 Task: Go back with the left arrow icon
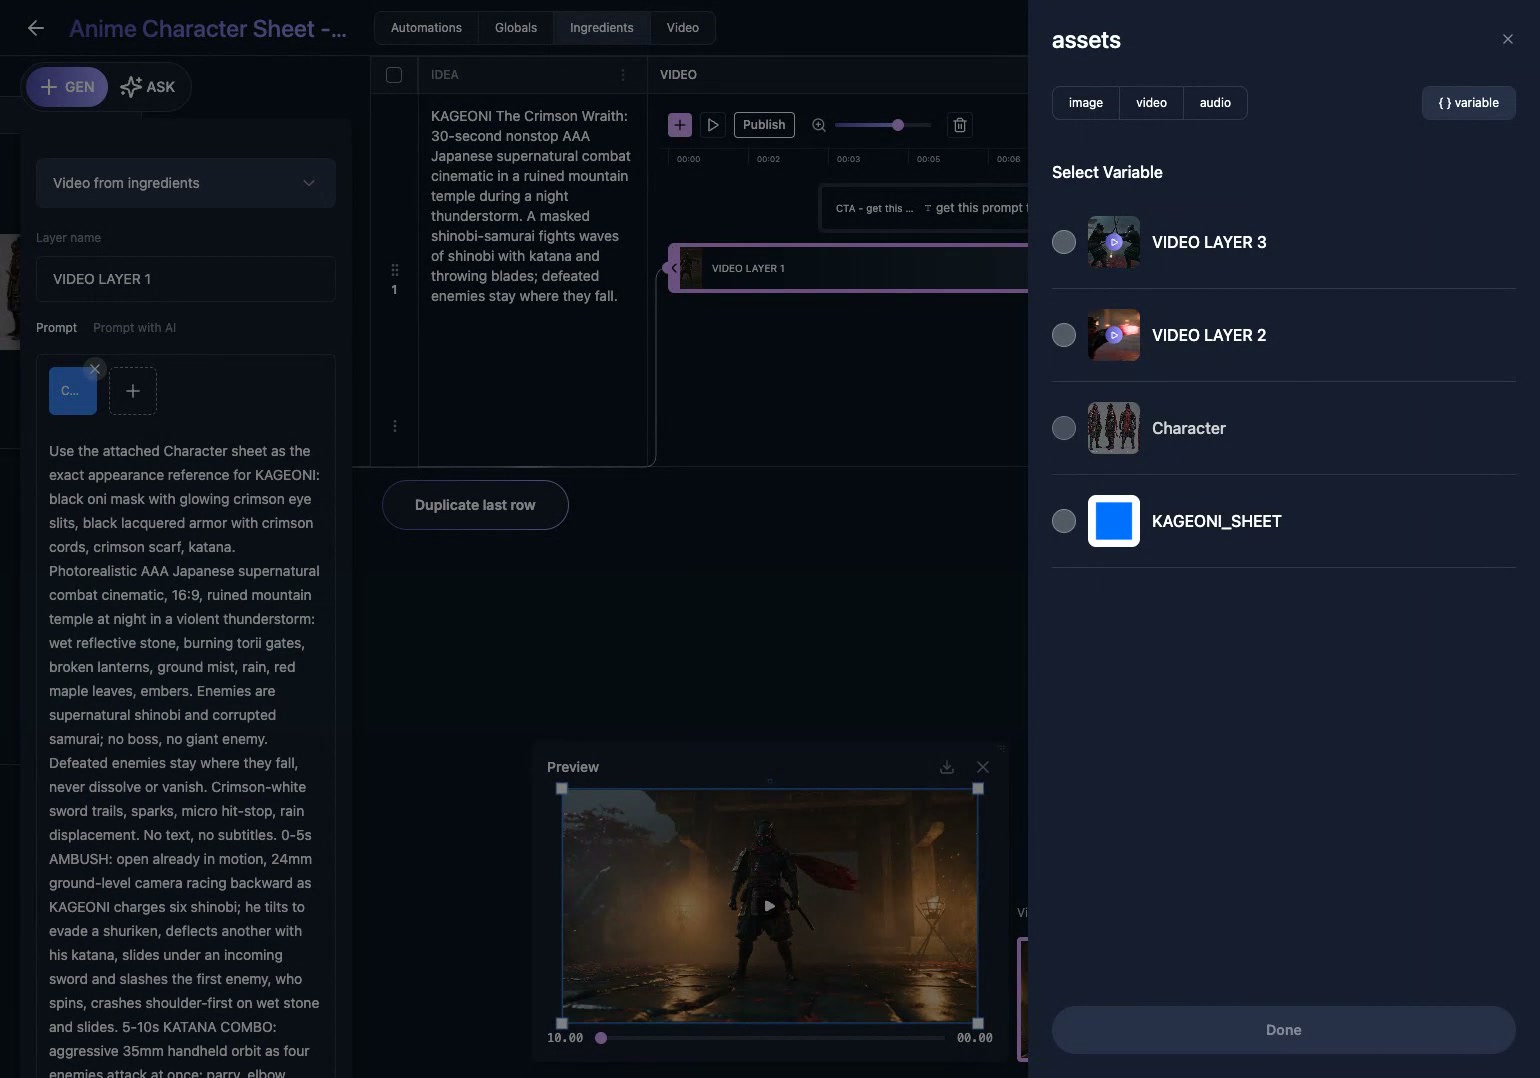(x=36, y=28)
